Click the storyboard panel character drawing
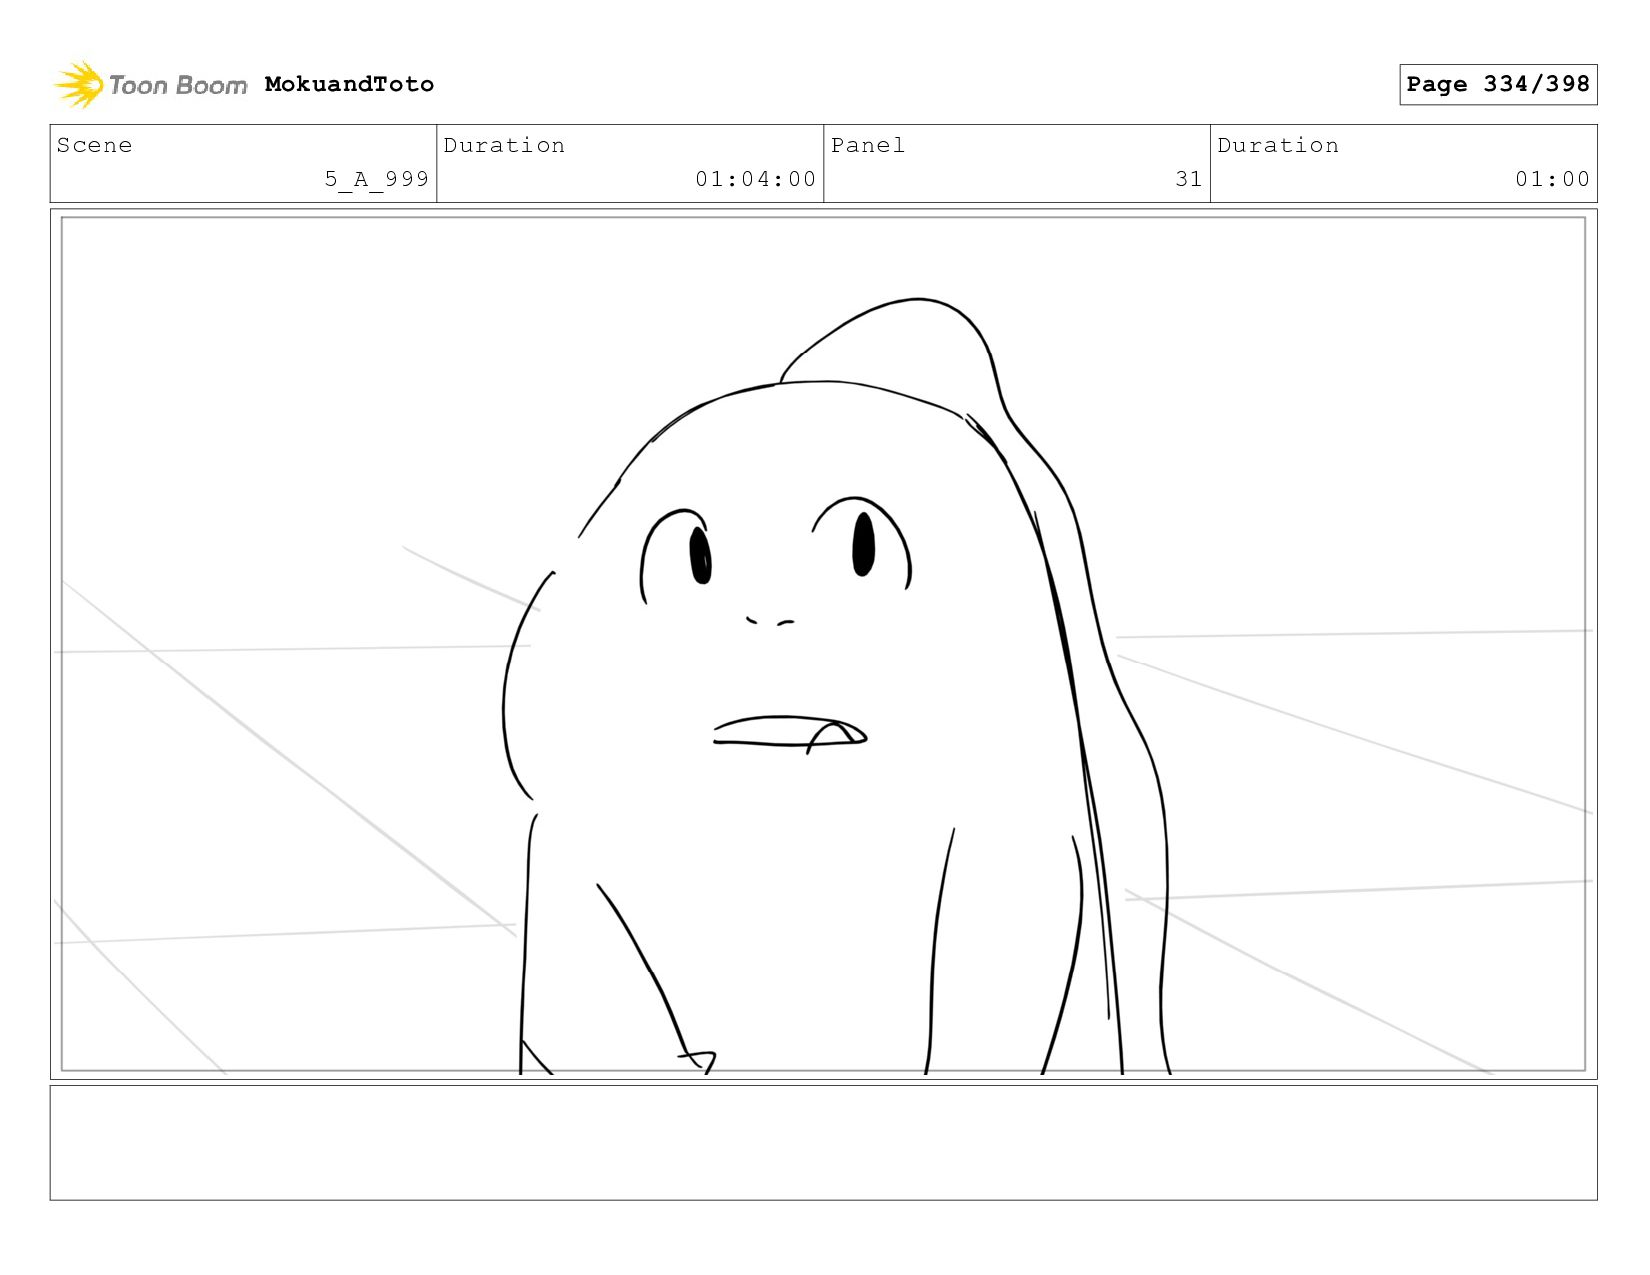Image resolution: width=1650 pixels, height=1275 pixels. (x=835, y=686)
